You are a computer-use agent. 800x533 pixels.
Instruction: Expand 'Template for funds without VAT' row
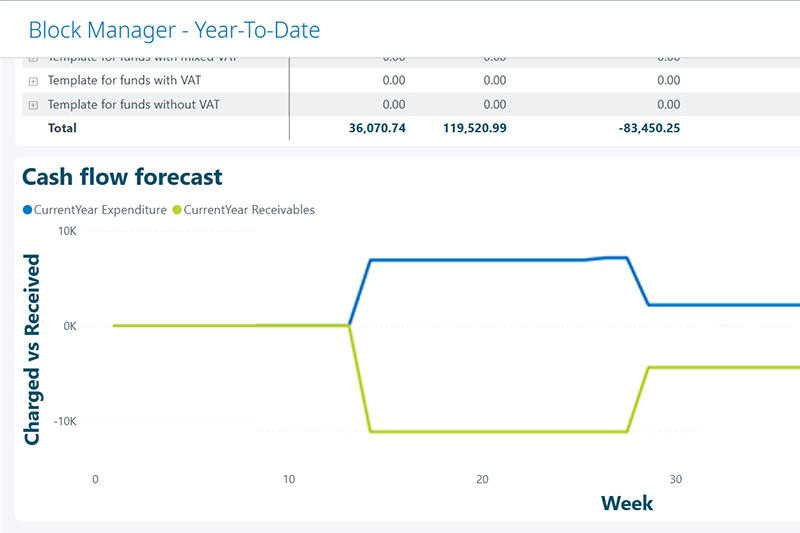pyautogui.click(x=33, y=105)
